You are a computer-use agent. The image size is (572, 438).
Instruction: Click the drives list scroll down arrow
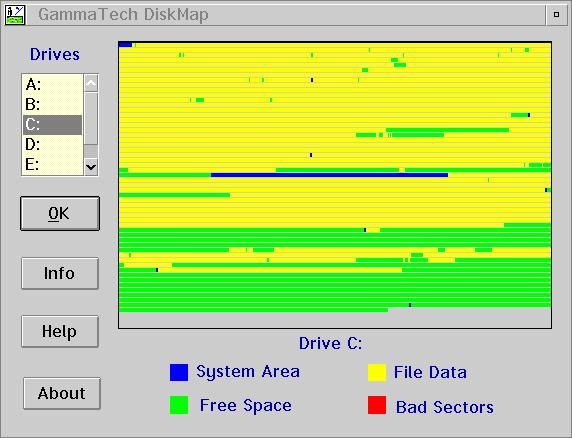(x=91, y=167)
